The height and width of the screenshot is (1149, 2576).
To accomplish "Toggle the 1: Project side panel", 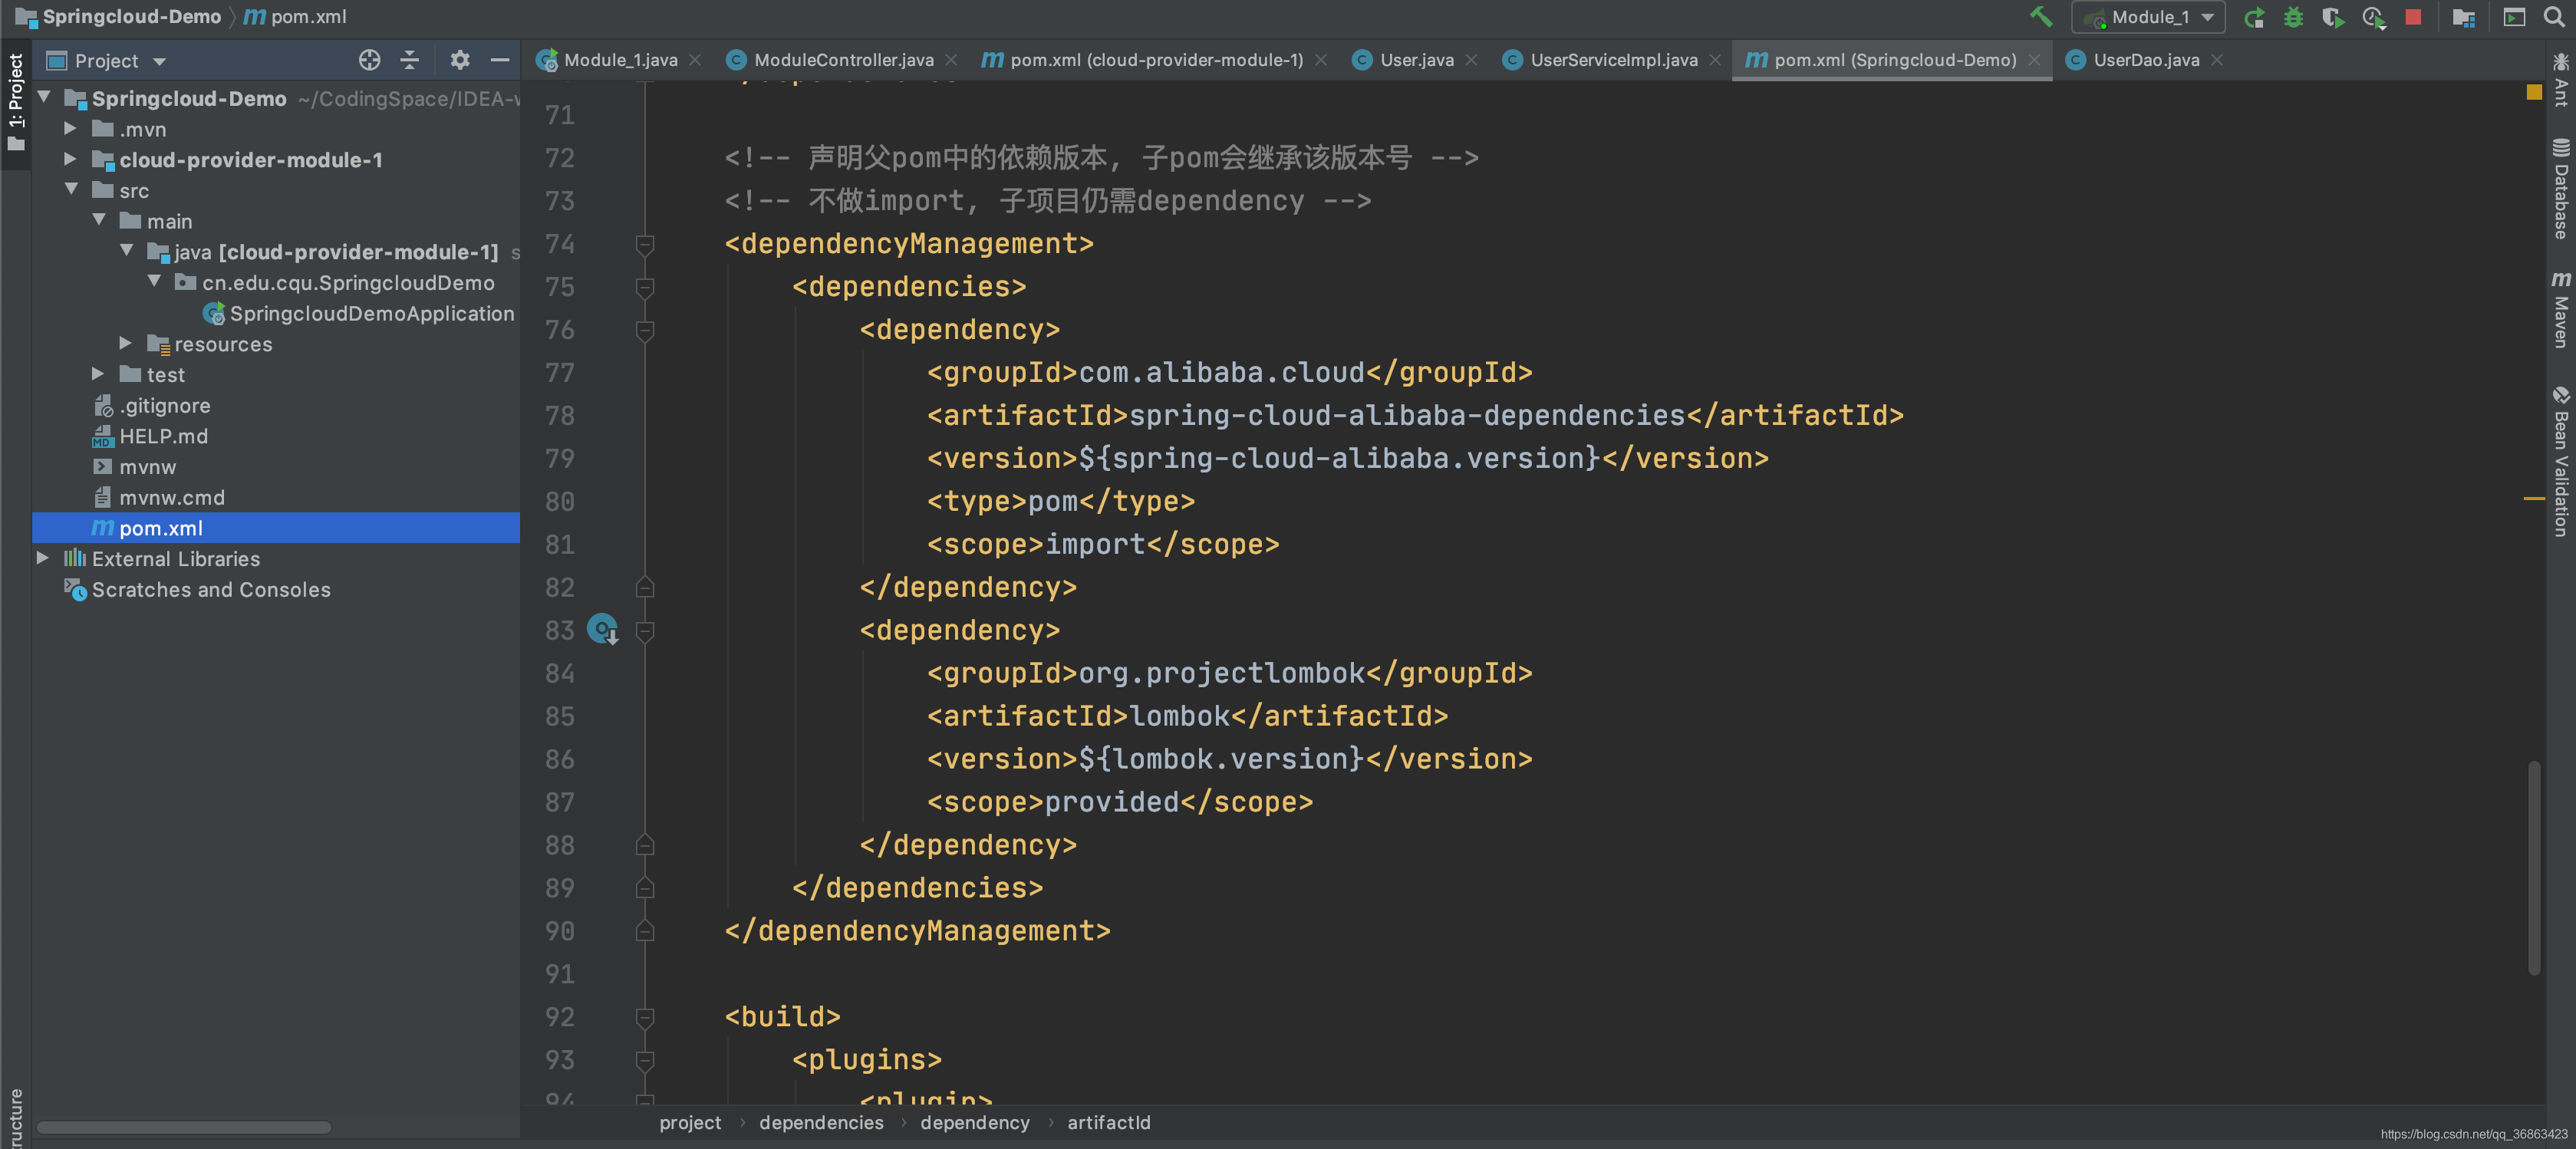I will (x=15, y=100).
